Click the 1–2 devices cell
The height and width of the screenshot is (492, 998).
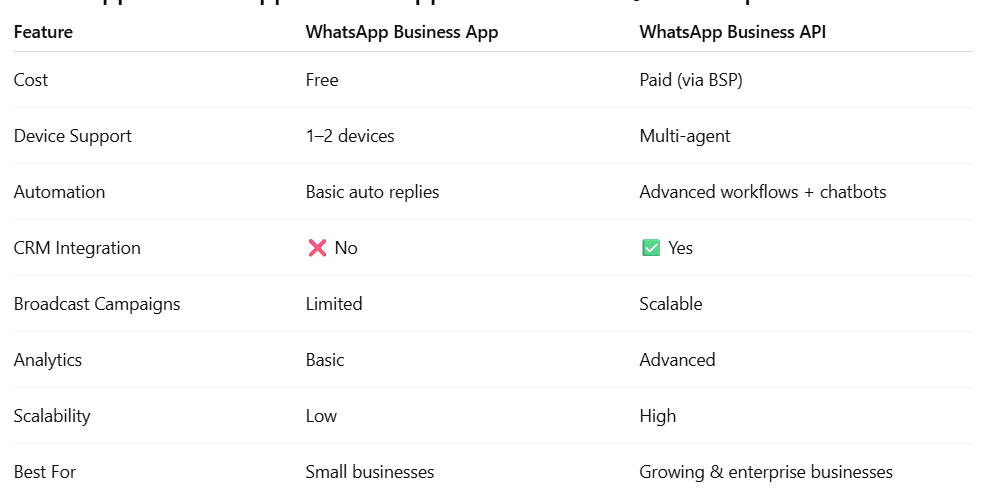[x=350, y=136]
